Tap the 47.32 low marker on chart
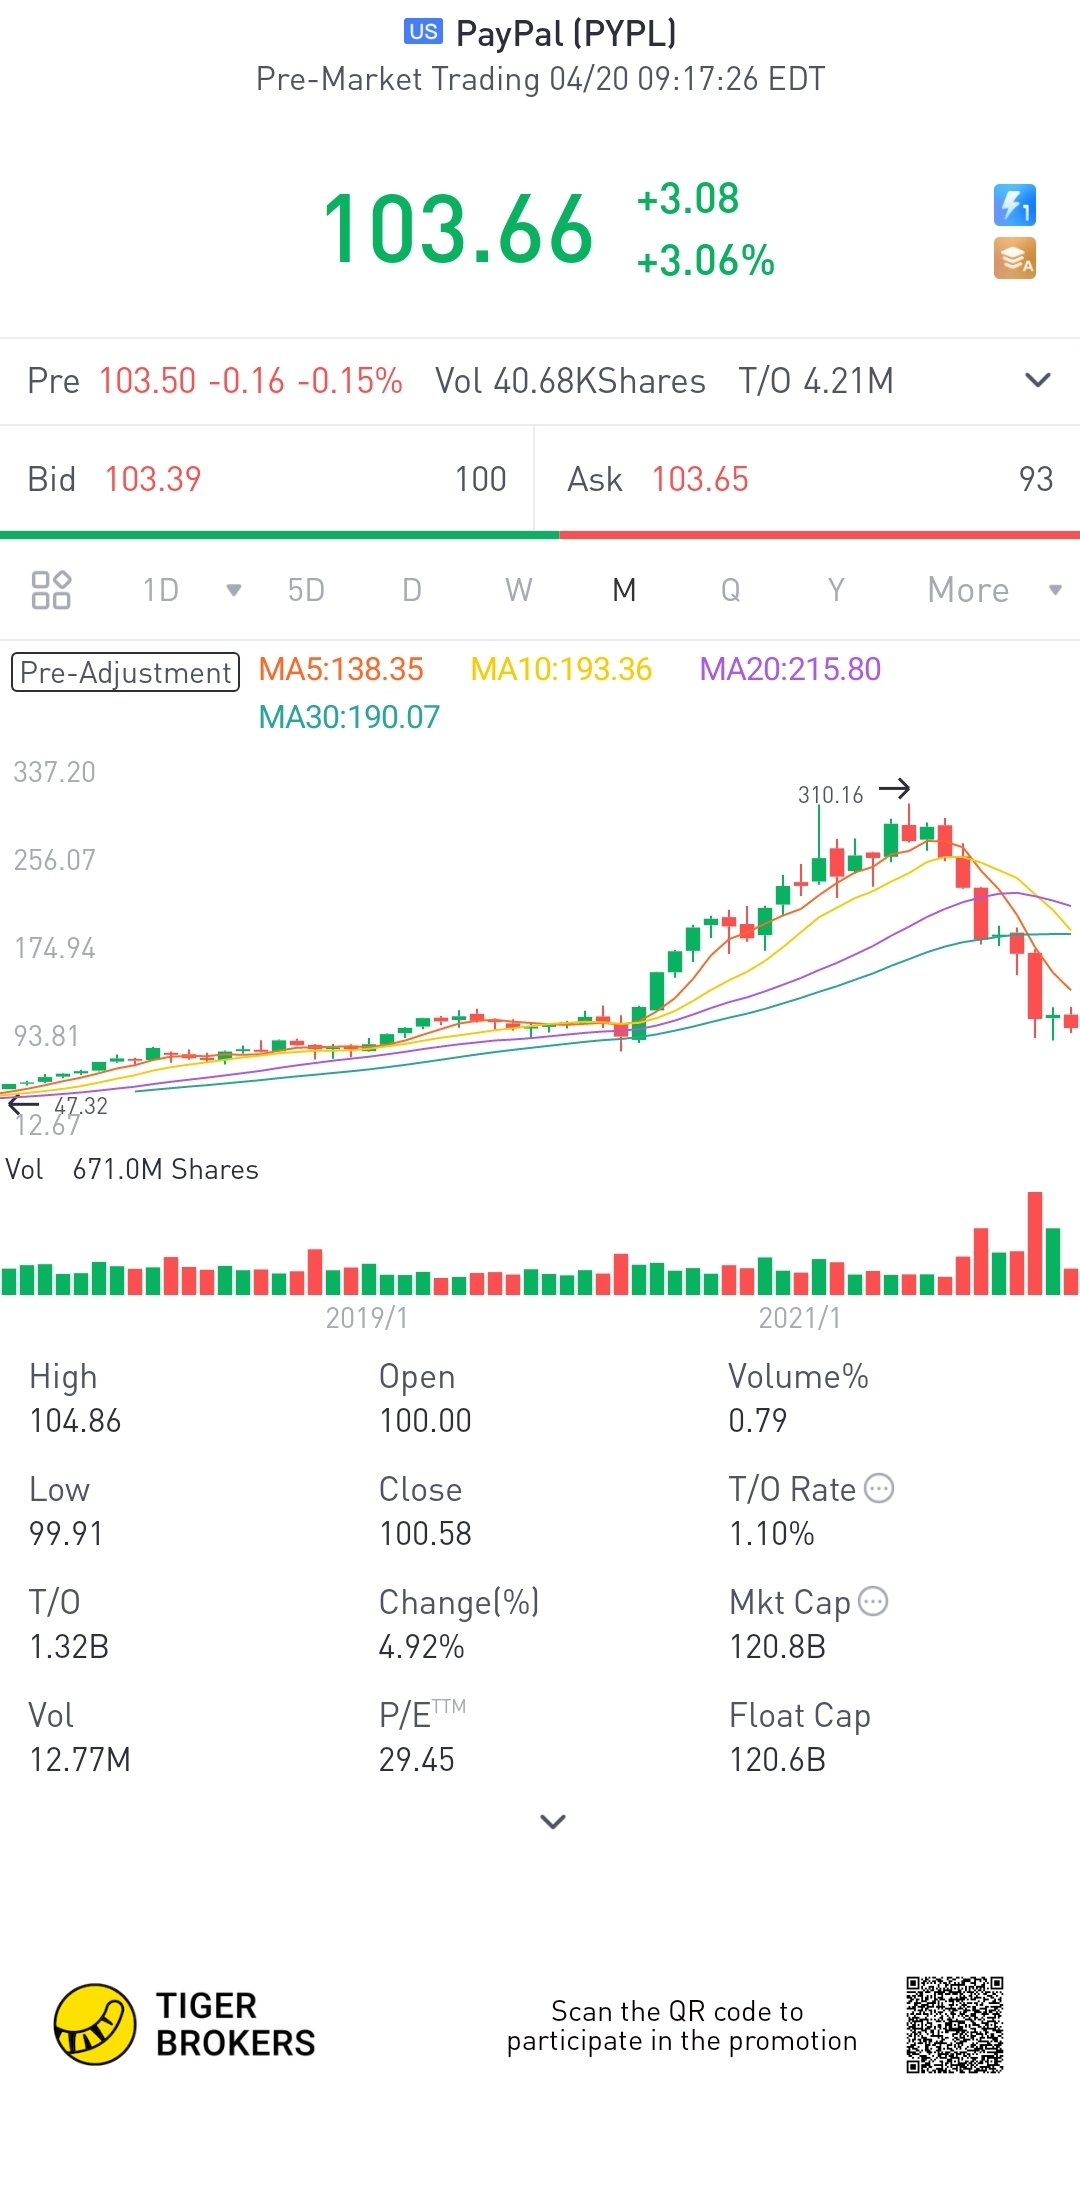 [x=81, y=1106]
